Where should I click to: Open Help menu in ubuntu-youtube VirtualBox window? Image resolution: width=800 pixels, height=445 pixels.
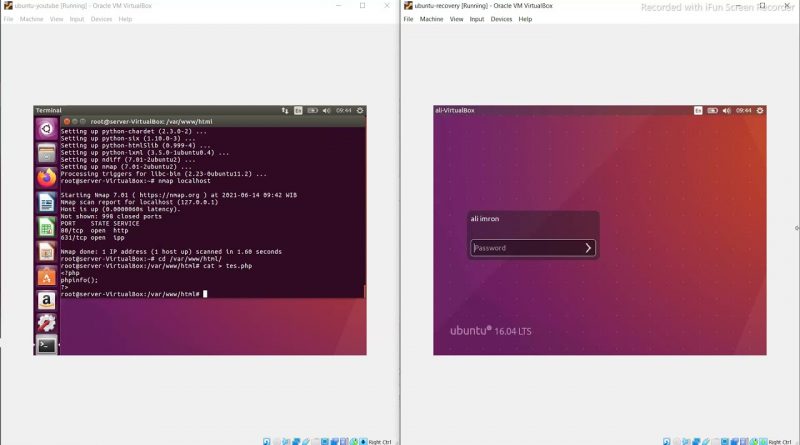tap(125, 19)
